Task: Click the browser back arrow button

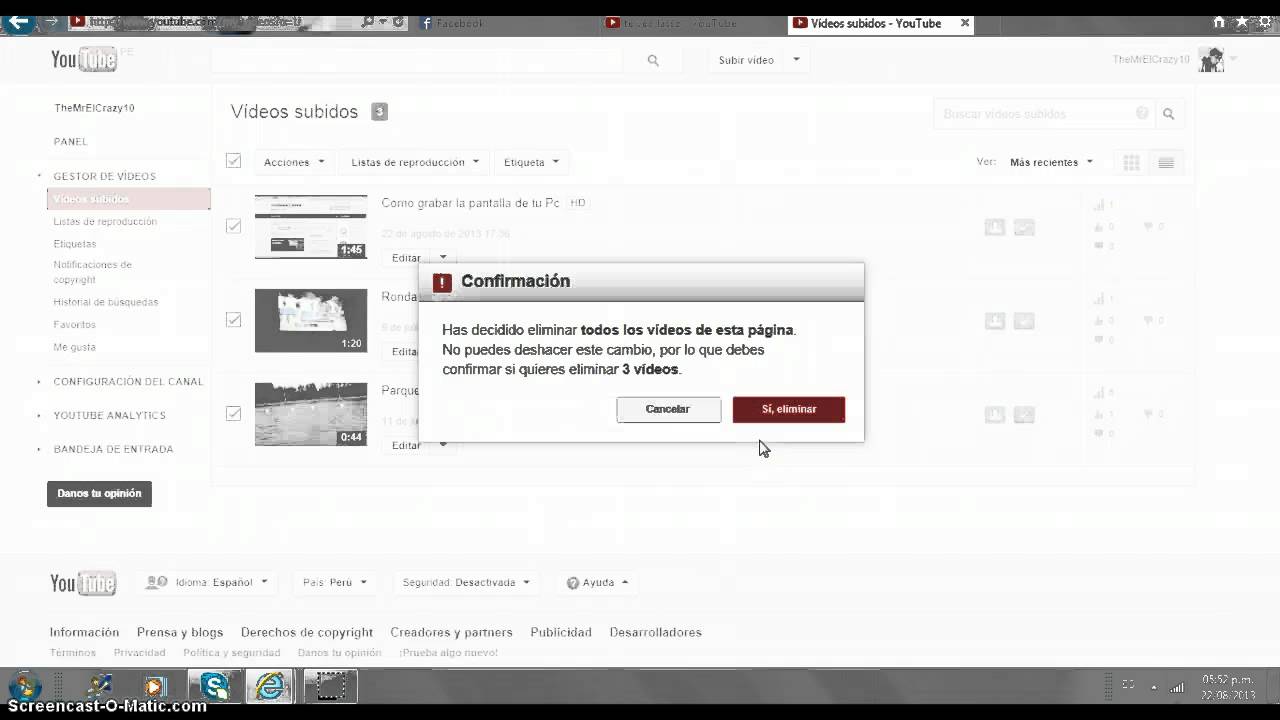Action: (17, 21)
